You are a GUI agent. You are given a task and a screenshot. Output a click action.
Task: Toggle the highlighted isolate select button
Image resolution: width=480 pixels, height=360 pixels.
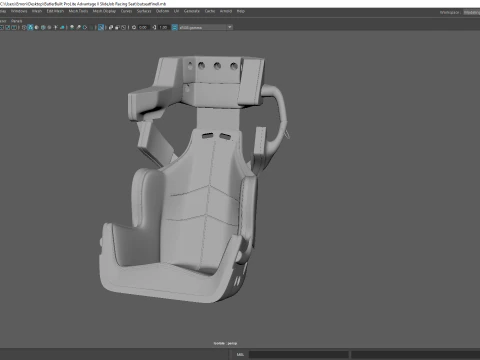[101, 27]
